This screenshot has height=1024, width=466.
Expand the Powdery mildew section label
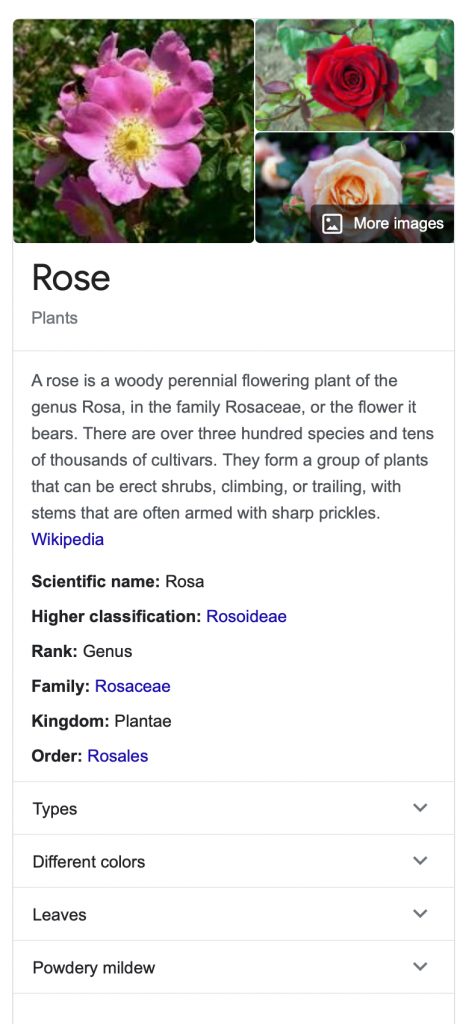(94, 968)
